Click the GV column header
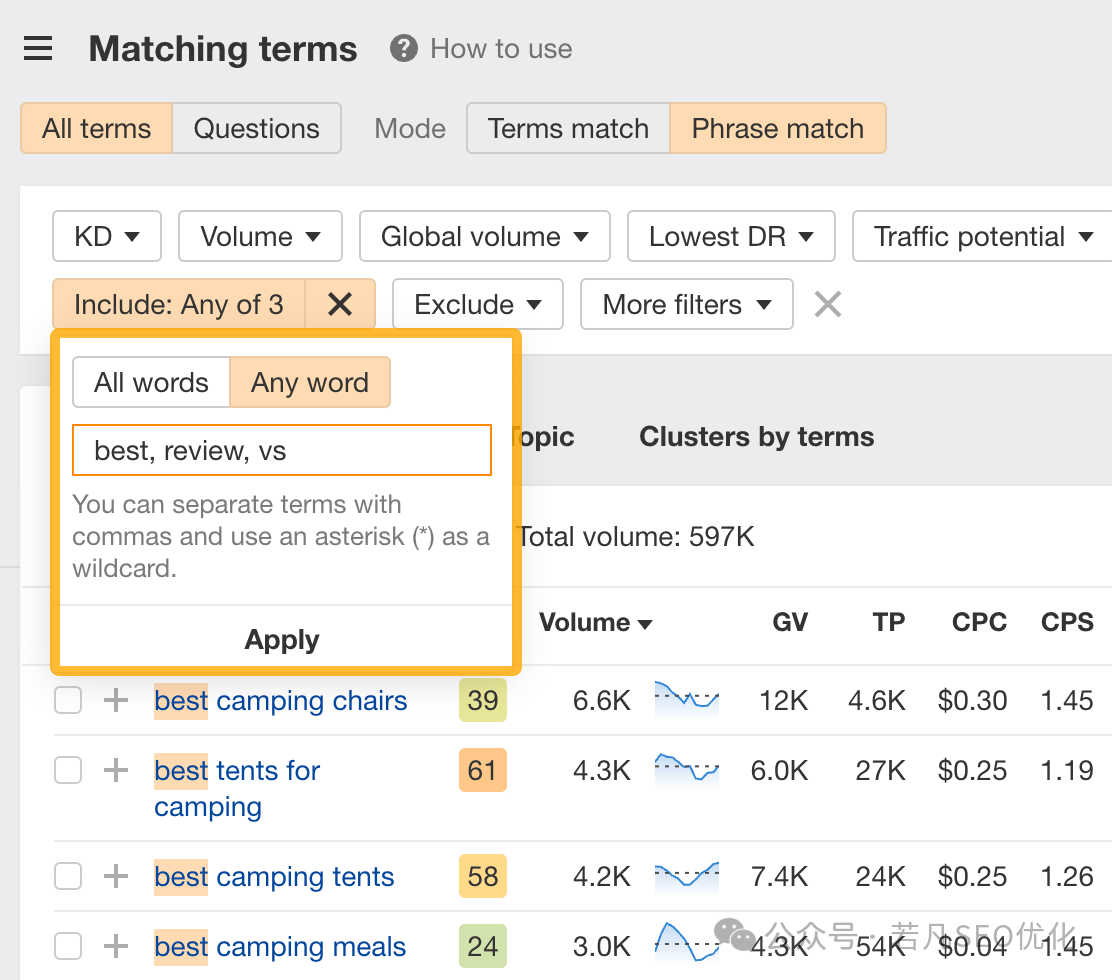Screen dimensions: 1112x980 [790, 622]
